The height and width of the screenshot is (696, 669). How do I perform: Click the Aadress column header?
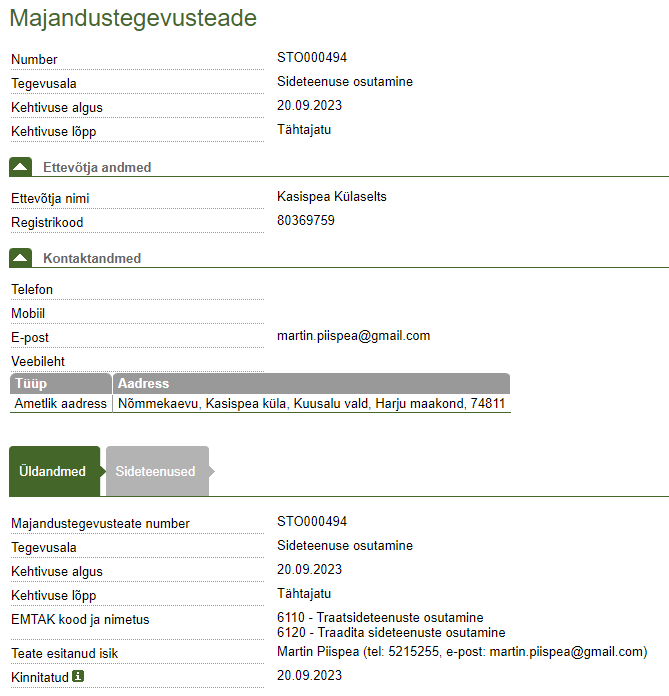pyautogui.click(x=311, y=383)
